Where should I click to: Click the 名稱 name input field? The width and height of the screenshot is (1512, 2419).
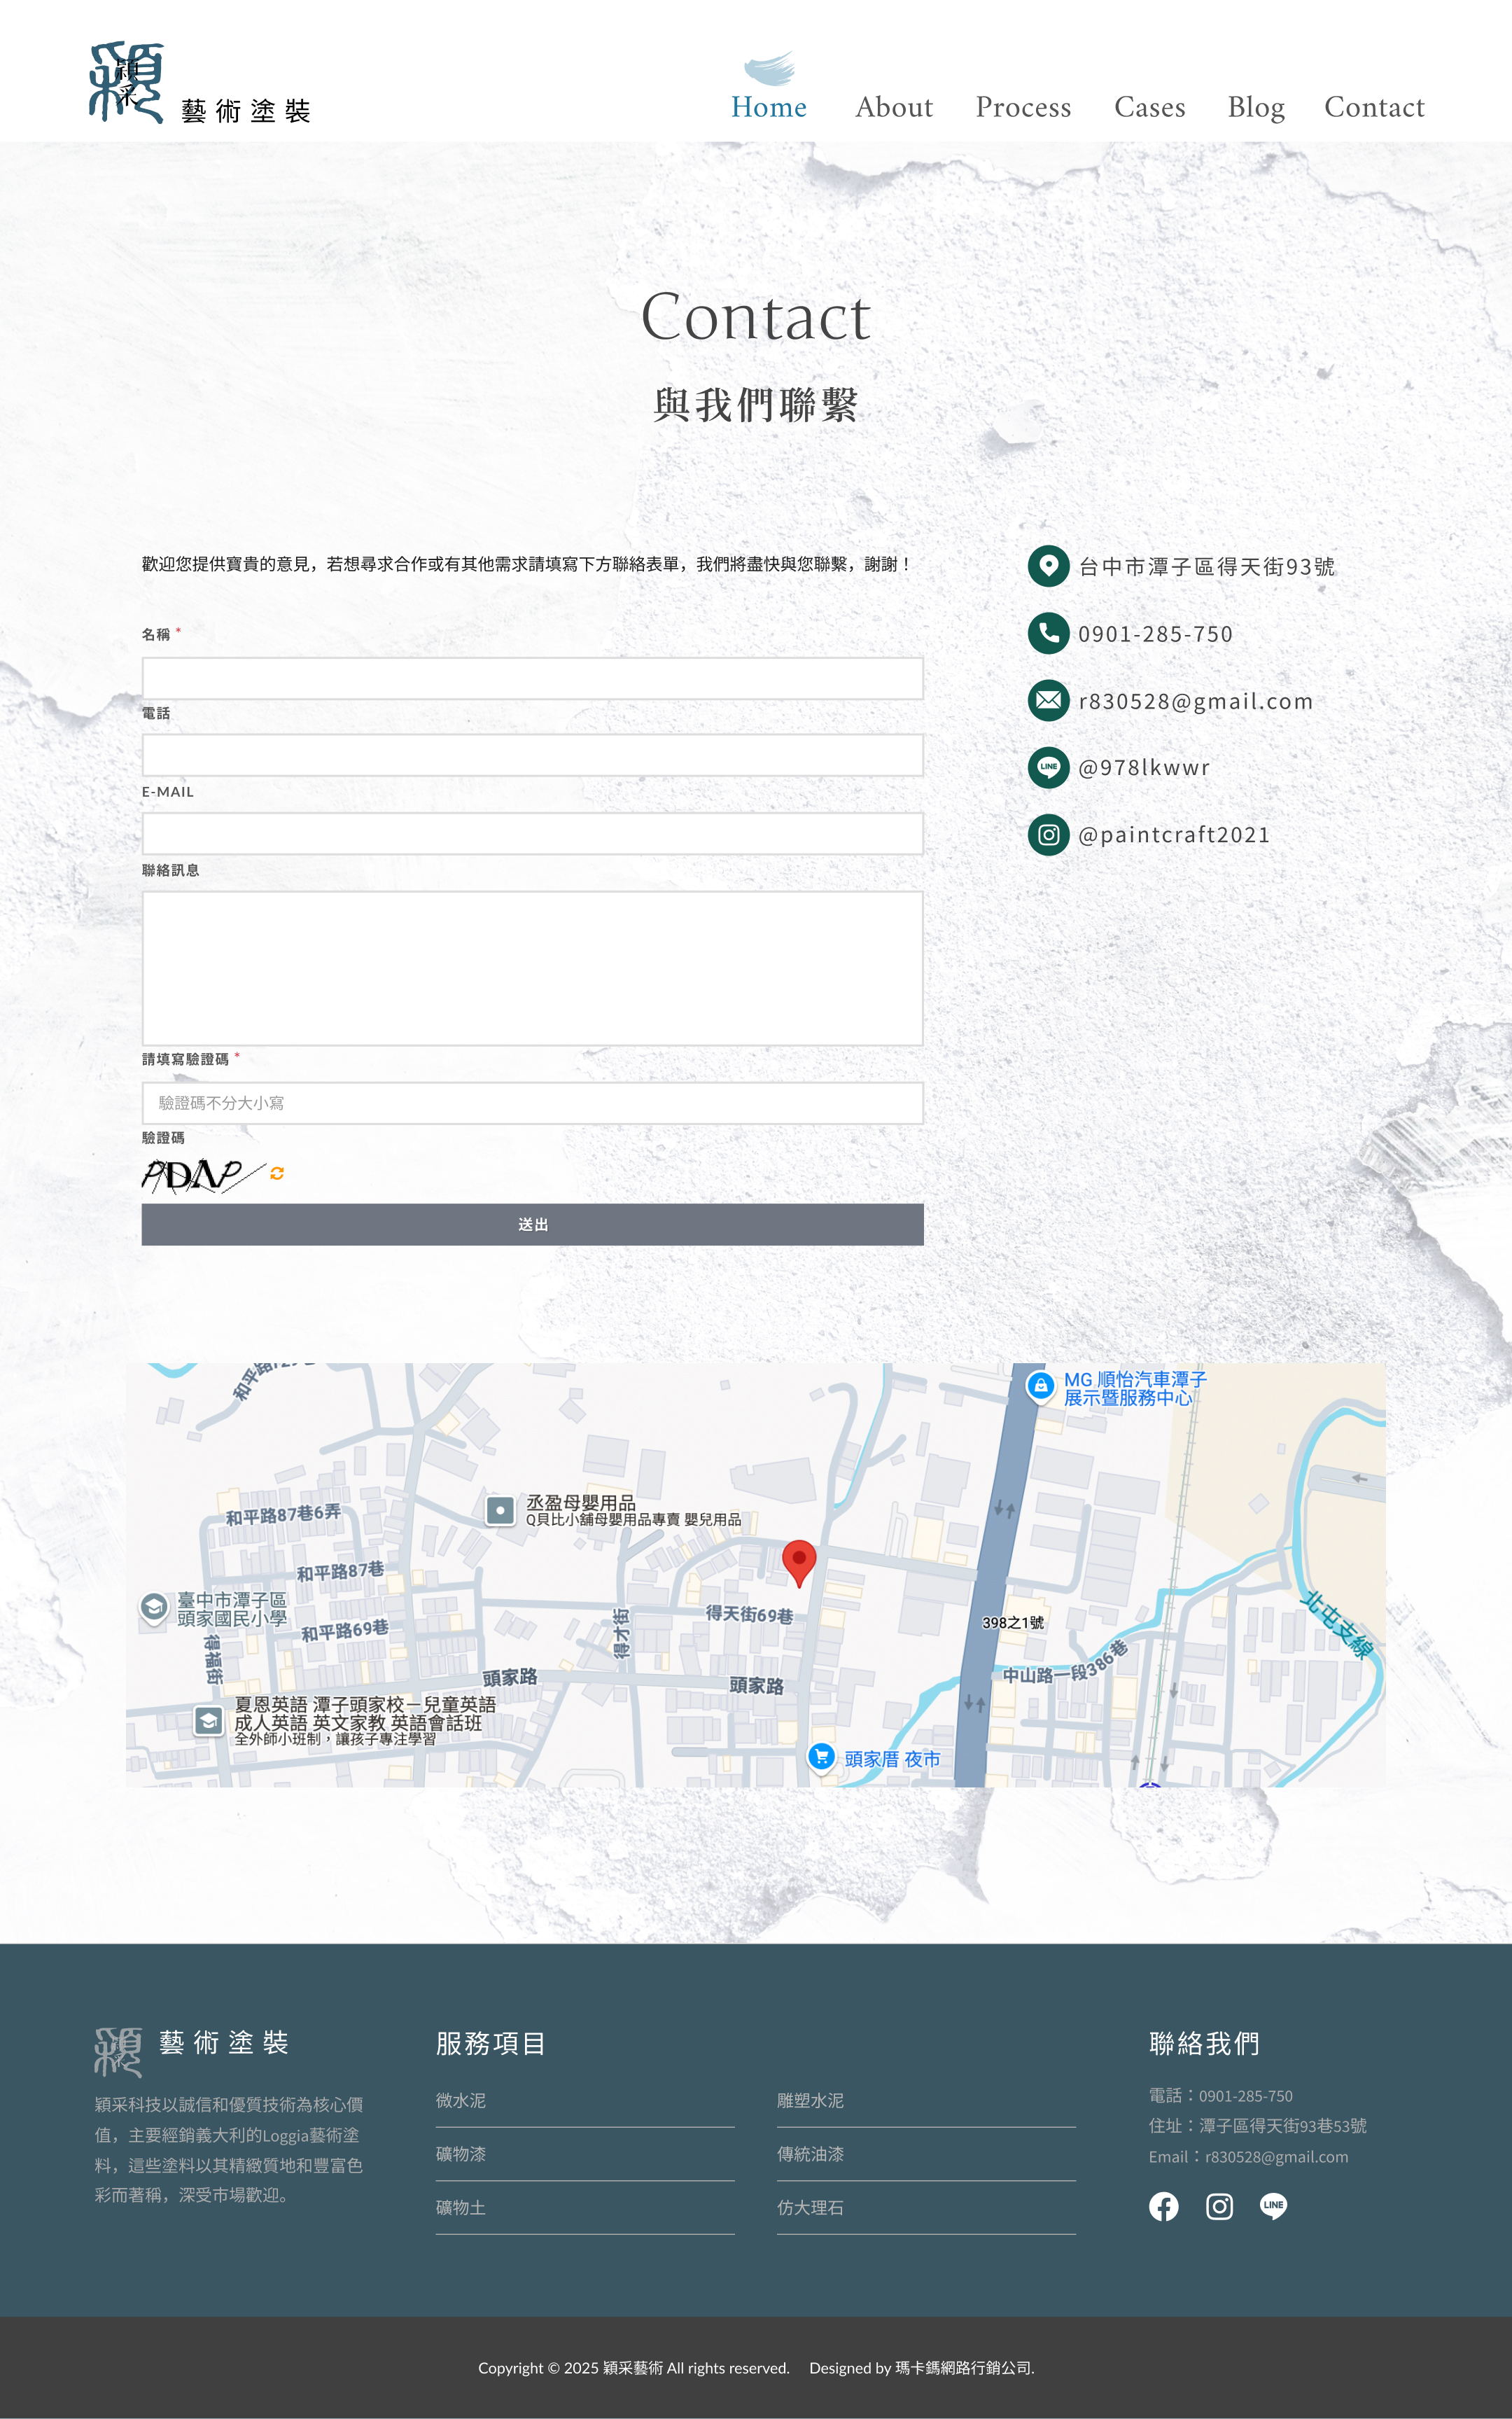[x=532, y=679]
